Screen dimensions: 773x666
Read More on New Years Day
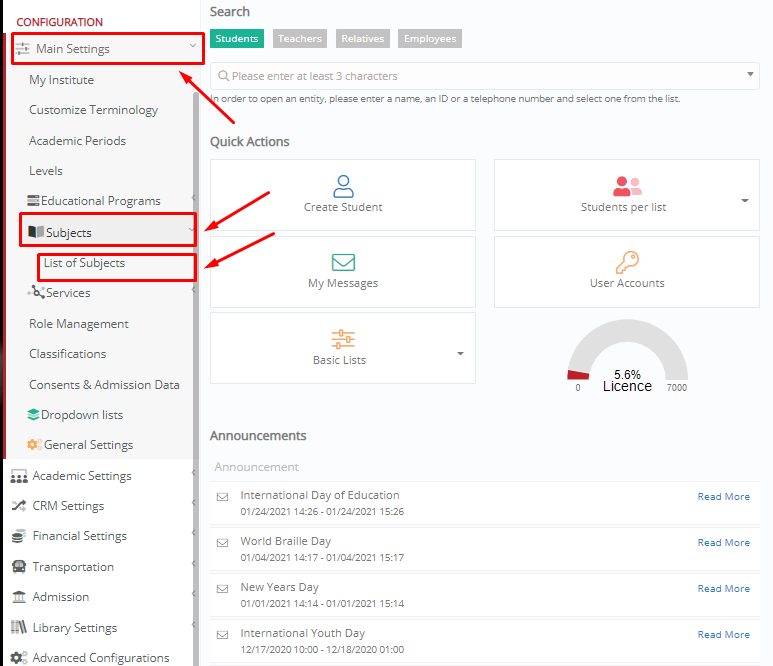[724, 589]
